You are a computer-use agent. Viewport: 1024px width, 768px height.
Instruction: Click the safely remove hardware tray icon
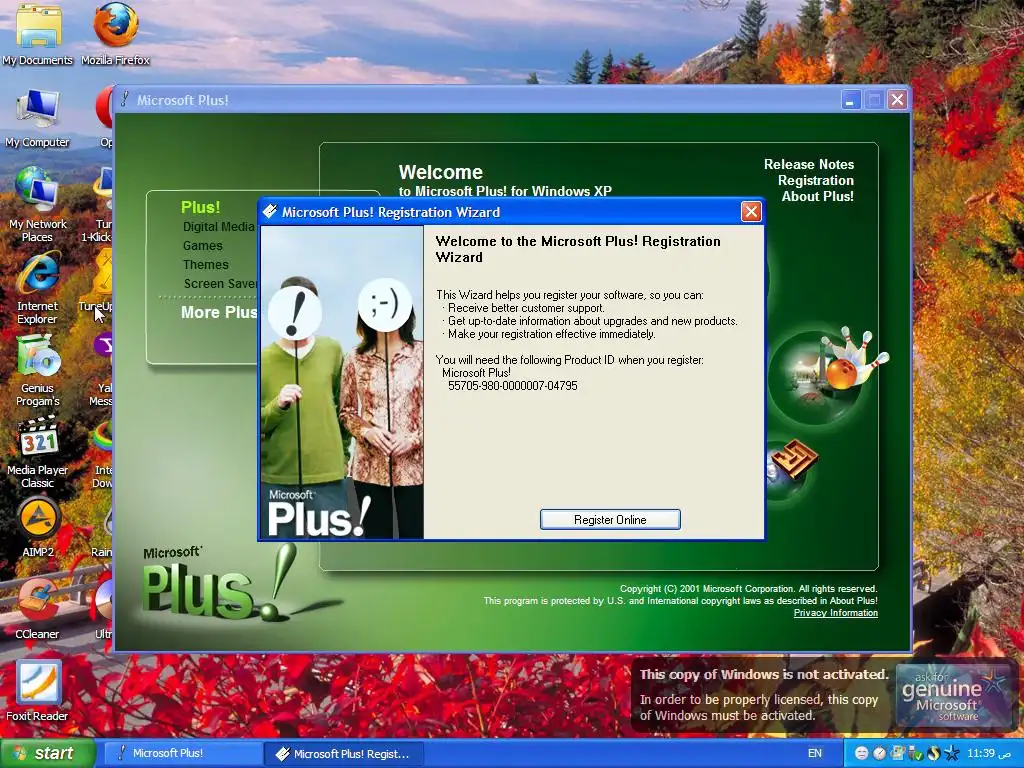tap(916, 754)
